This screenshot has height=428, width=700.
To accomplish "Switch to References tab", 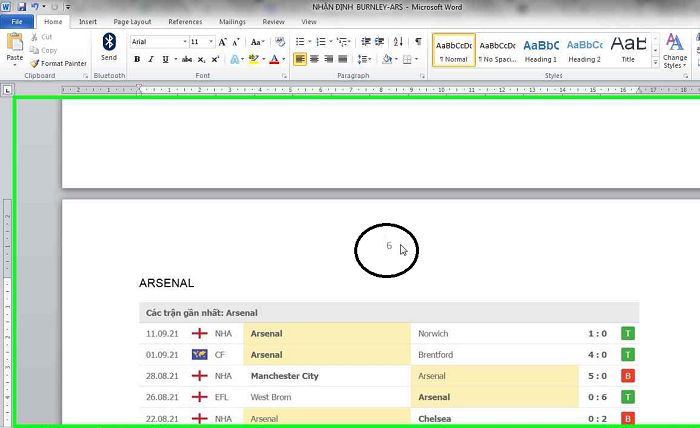I will (185, 21).
